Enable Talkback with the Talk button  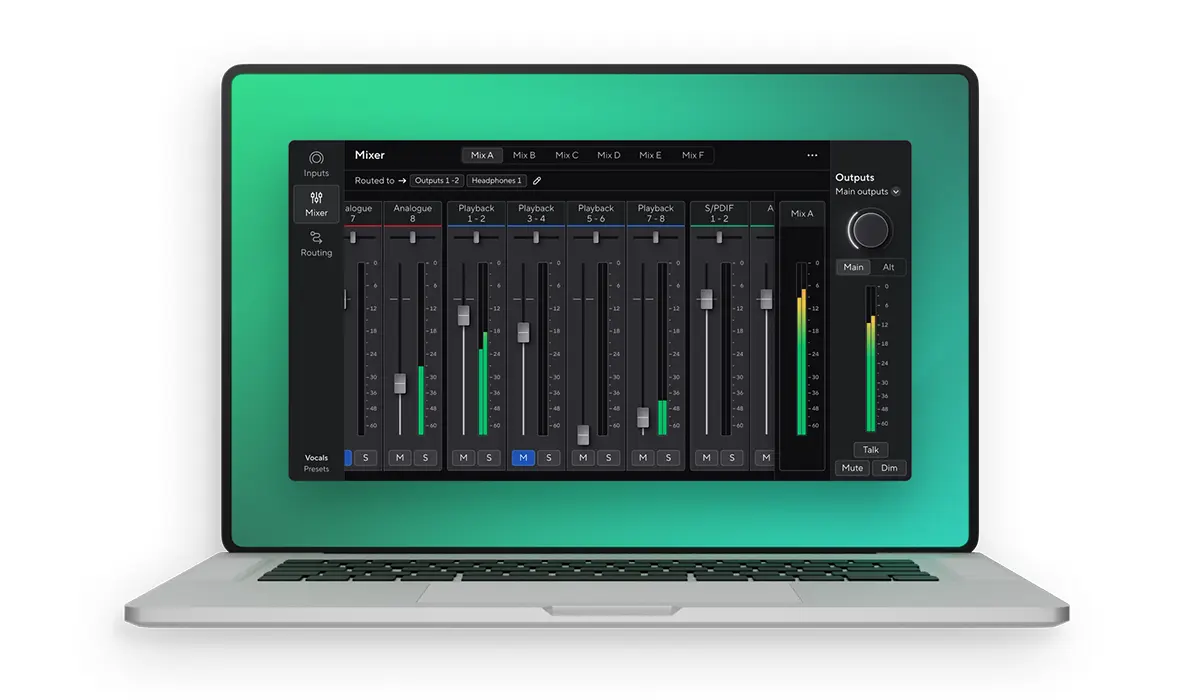coord(870,450)
